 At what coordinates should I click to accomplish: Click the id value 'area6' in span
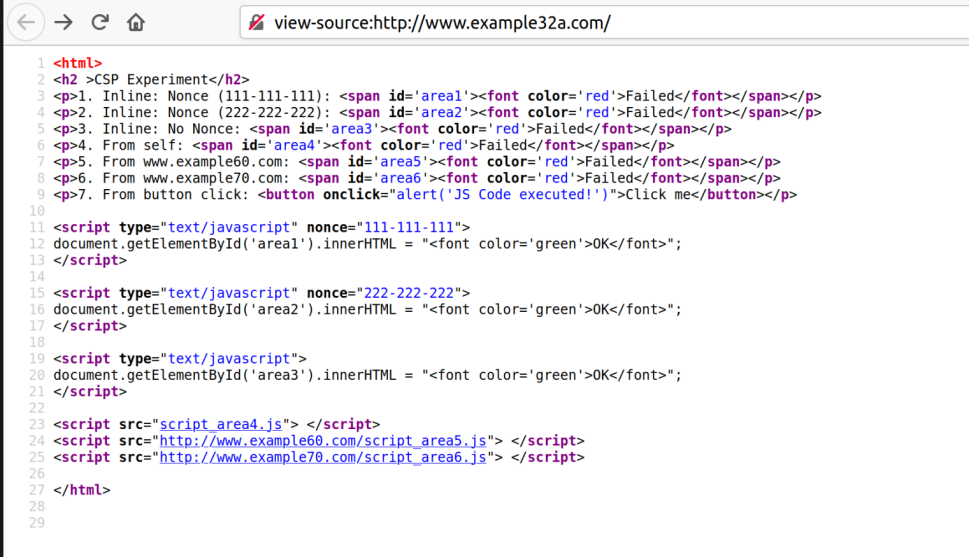point(400,178)
